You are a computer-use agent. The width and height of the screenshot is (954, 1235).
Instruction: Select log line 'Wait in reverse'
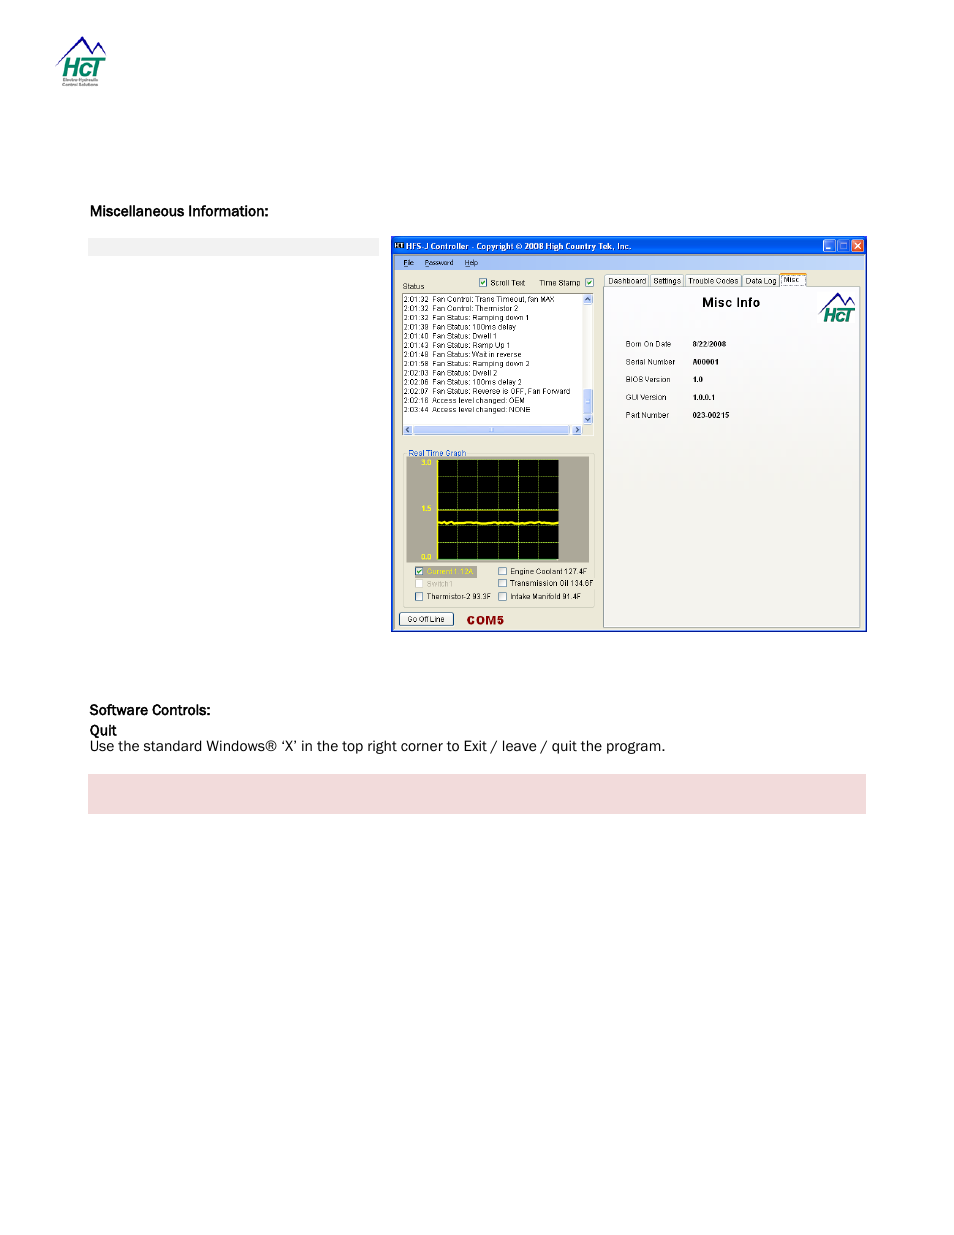click(462, 354)
